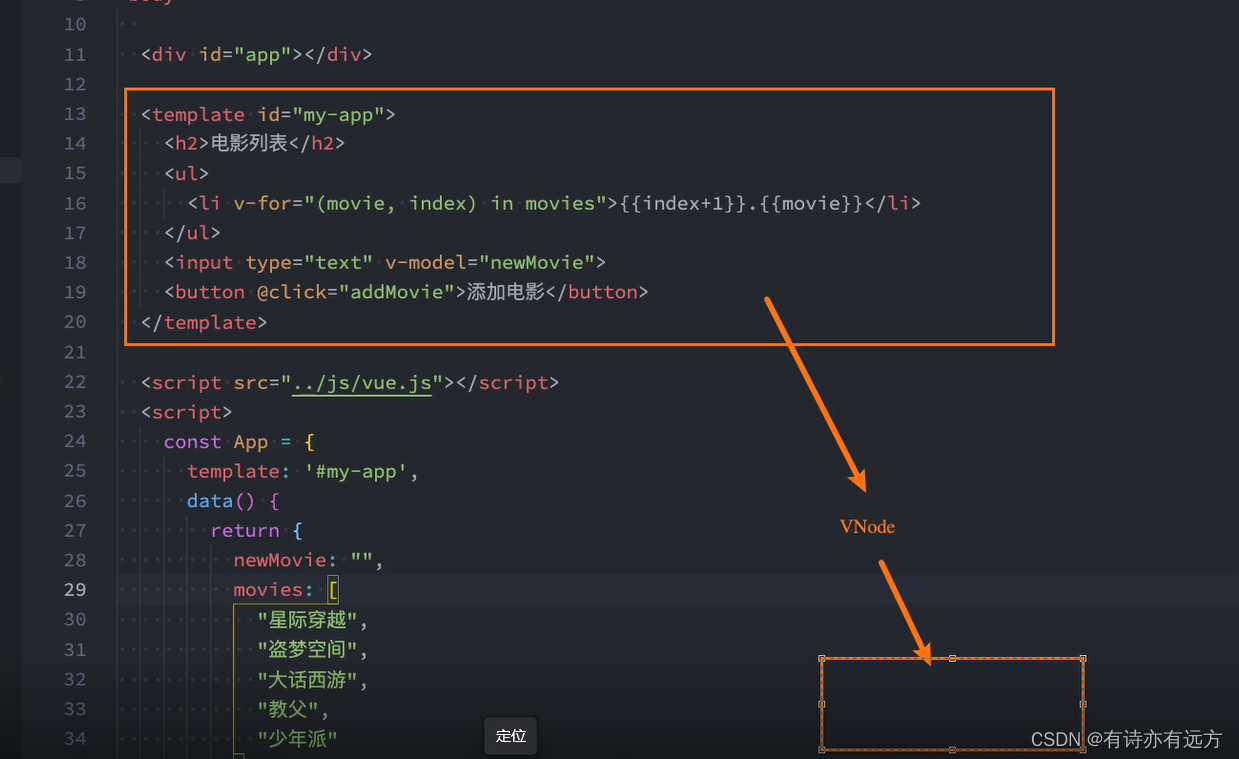The width and height of the screenshot is (1239, 759).
Task: Click the newMovie: "" property line
Action: pyautogui.click(x=309, y=561)
